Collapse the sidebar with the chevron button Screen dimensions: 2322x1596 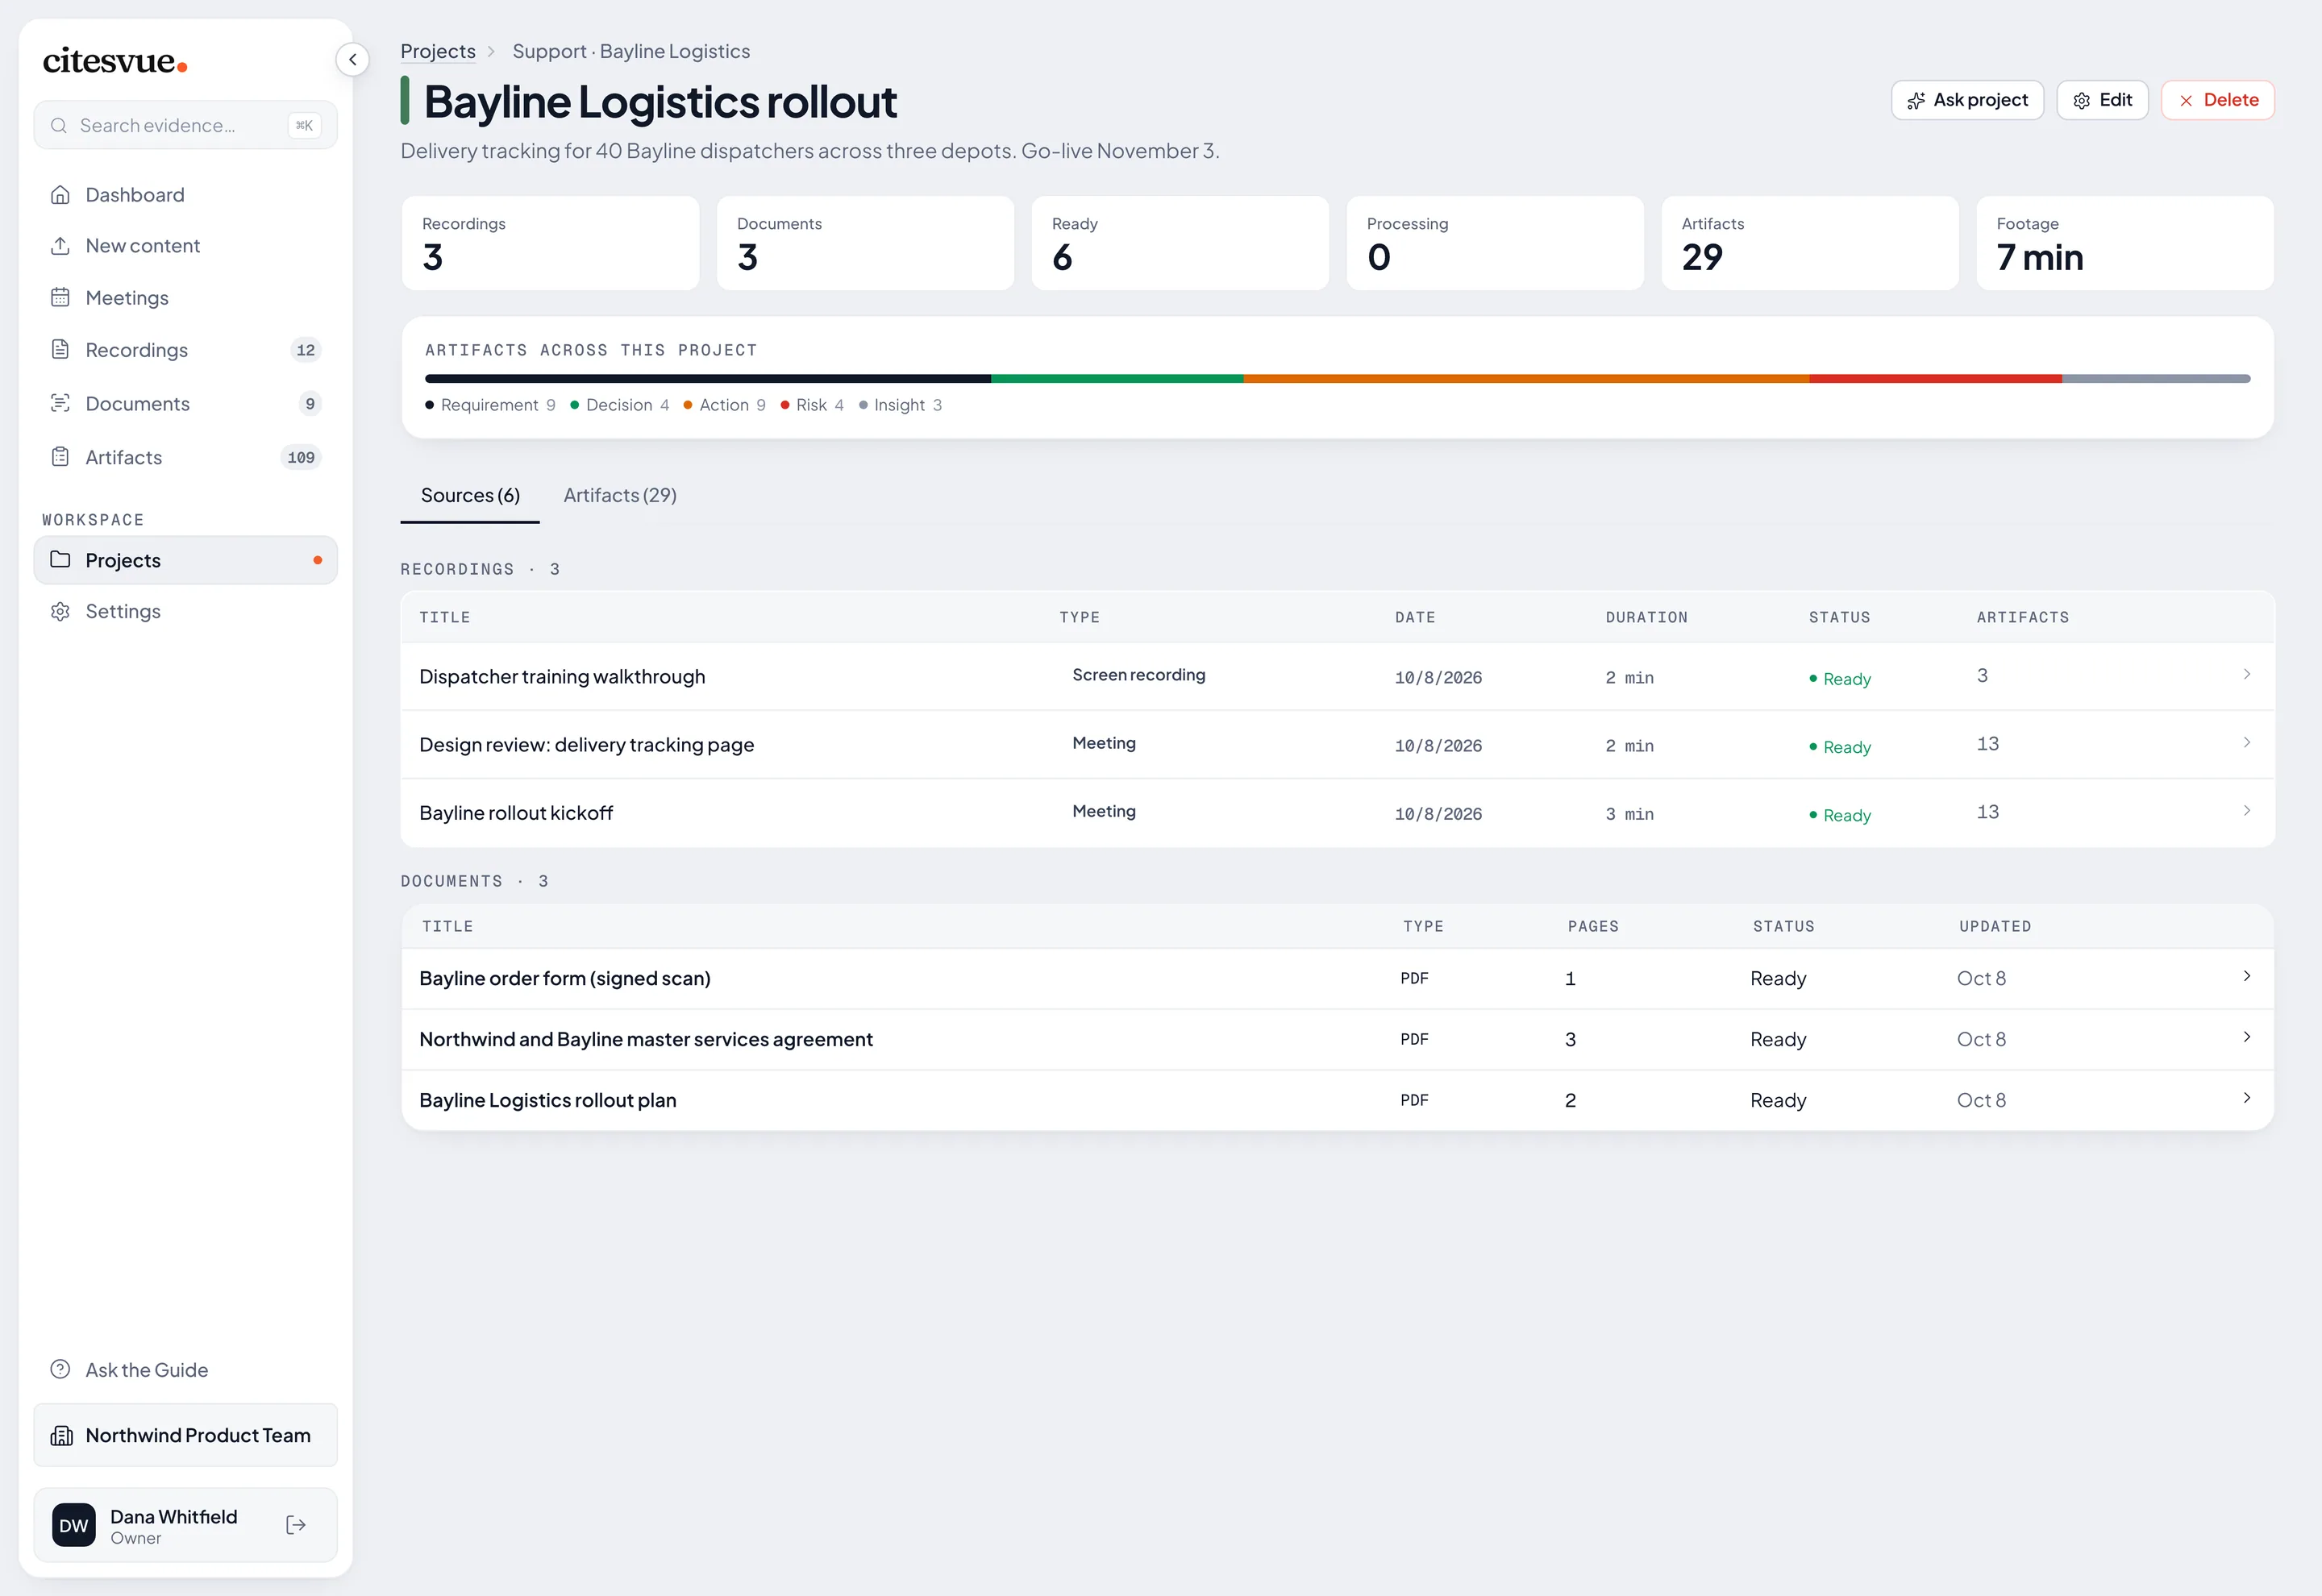(352, 60)
